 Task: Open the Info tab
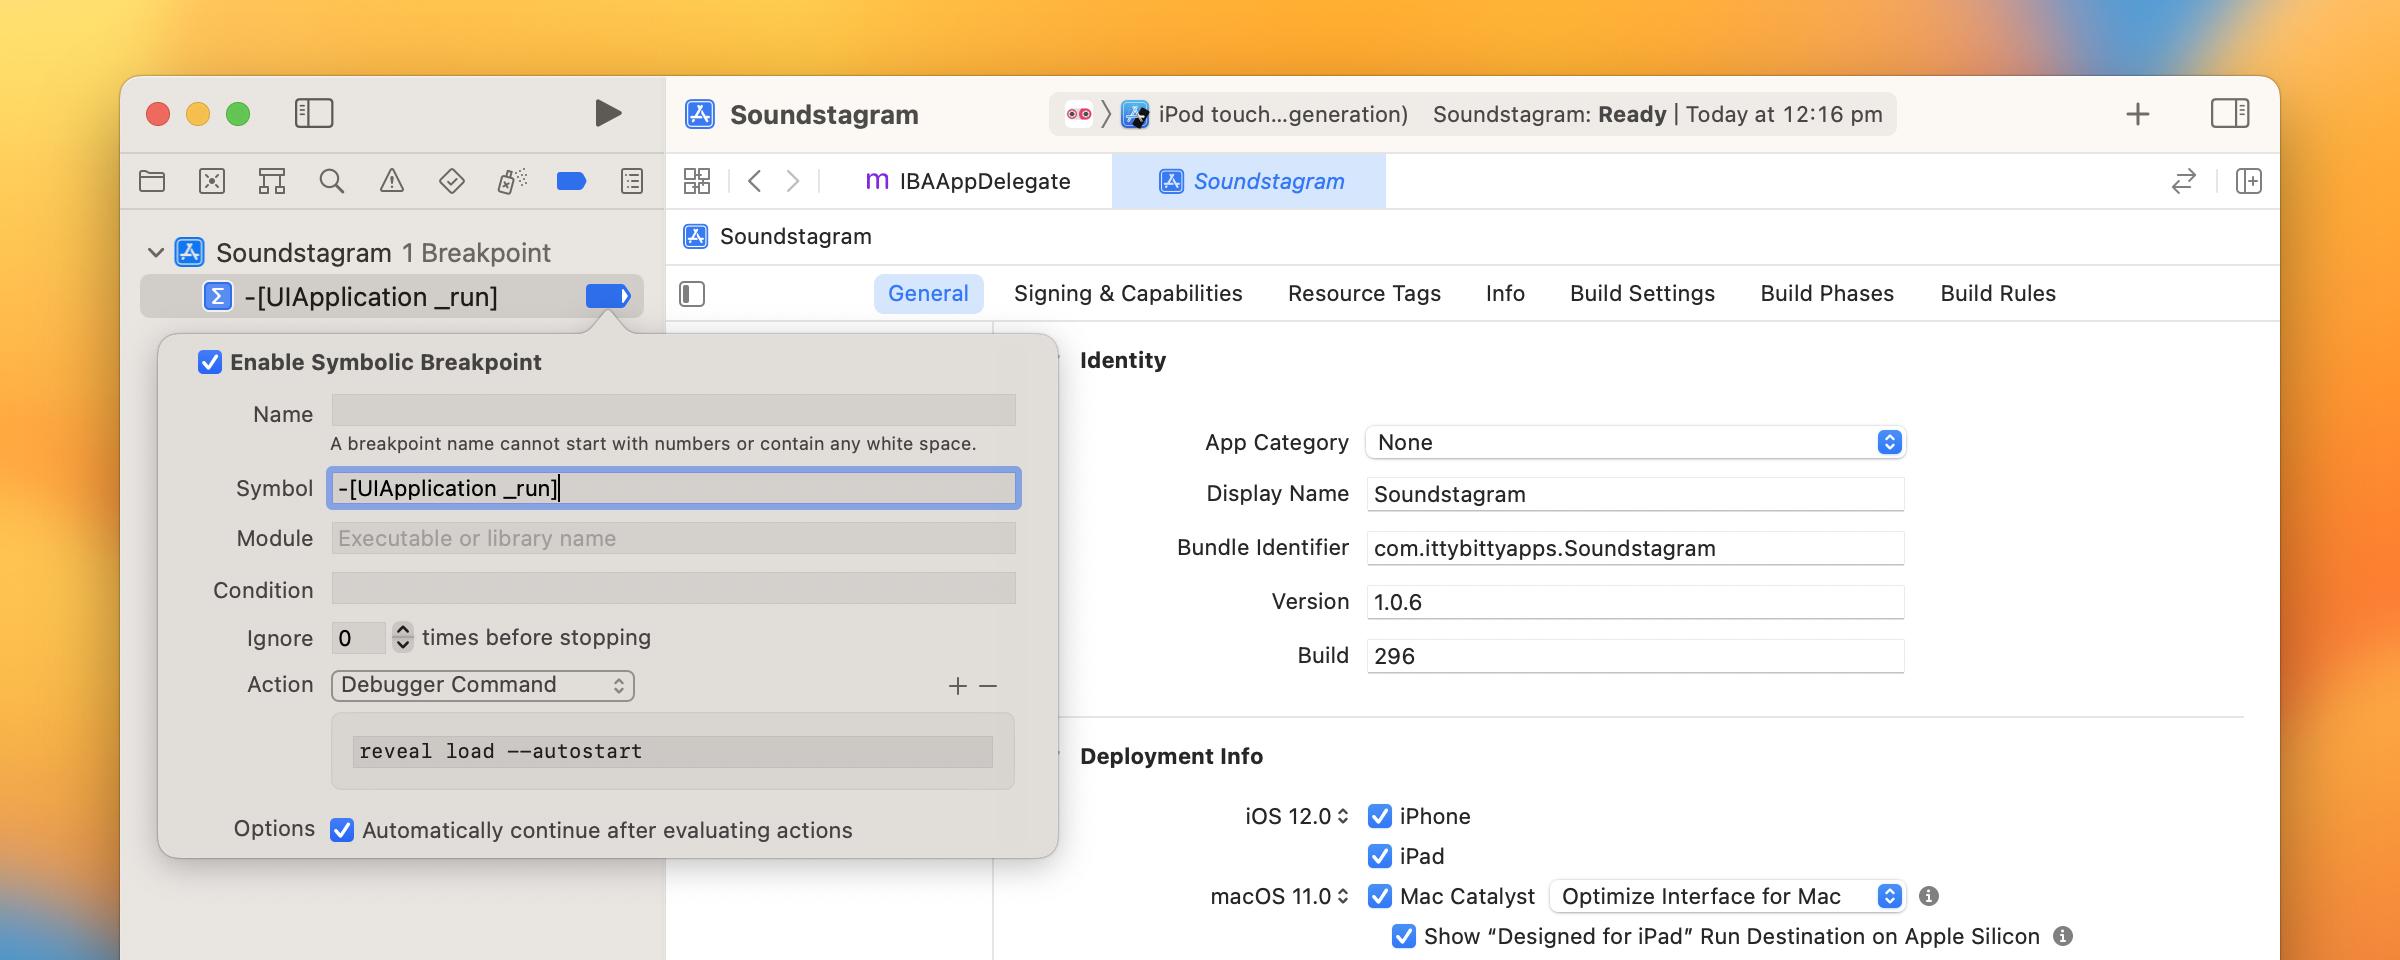tap(1505, 294)
